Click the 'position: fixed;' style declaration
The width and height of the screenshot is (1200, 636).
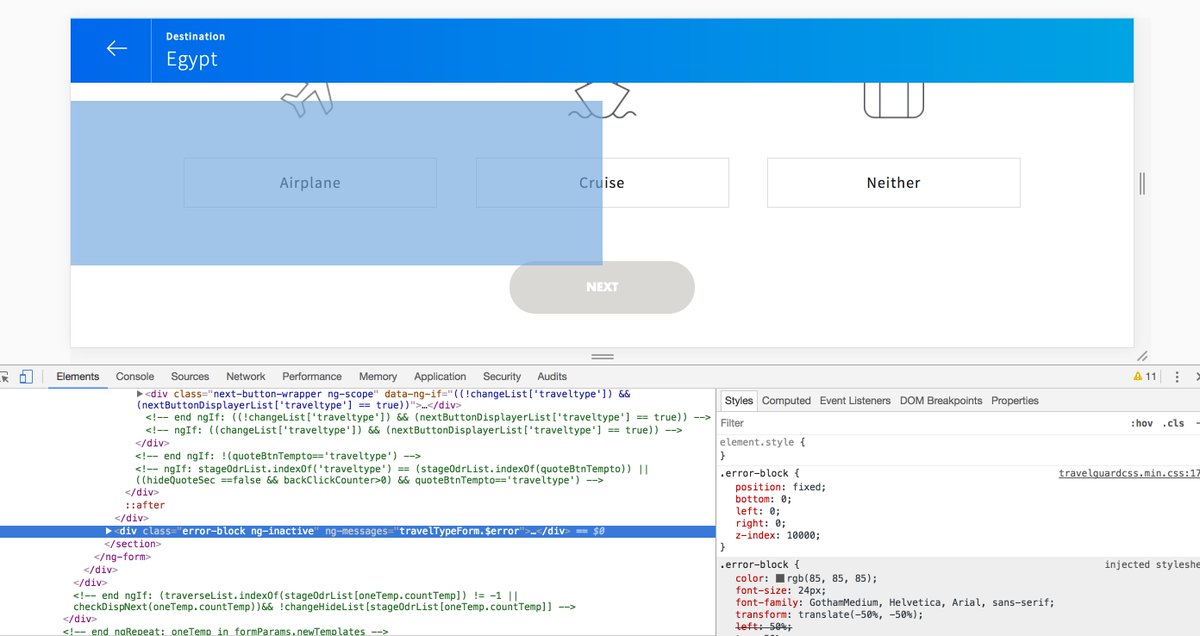pyautogui.click(x=781, y=486)
